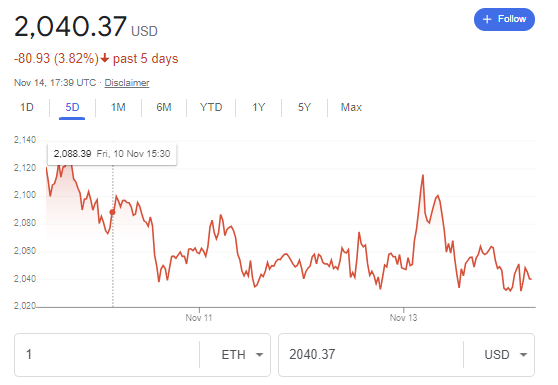558x385 pixels.
Task: Select the YTD range tab
Action: coord(211,107)
